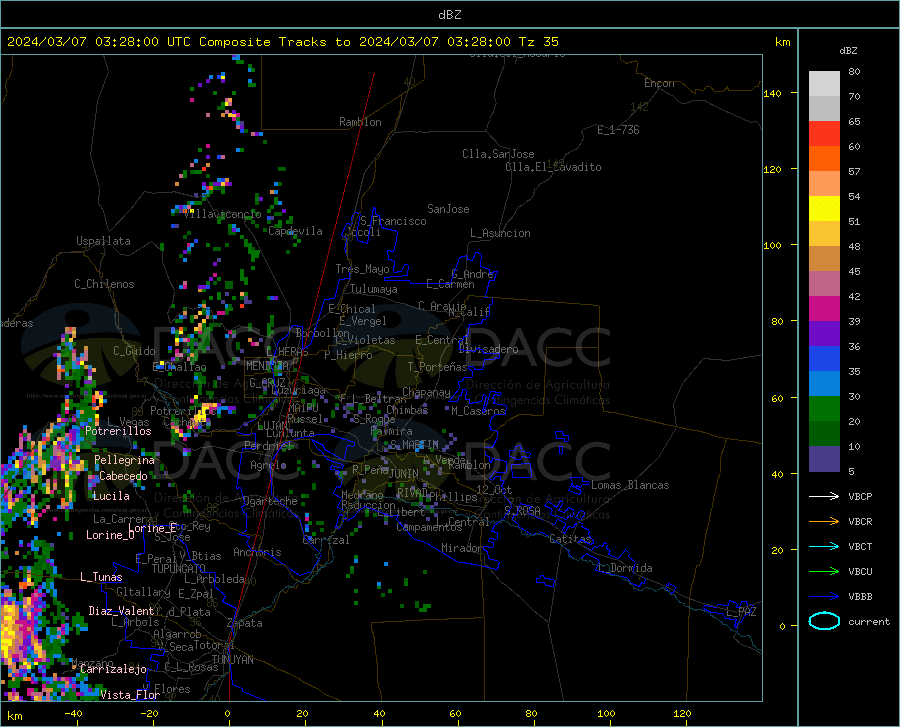This screenshot has width=900, height=727.
Task: Click the 'Divisadero' map label
Action: (x=488, y=349)
